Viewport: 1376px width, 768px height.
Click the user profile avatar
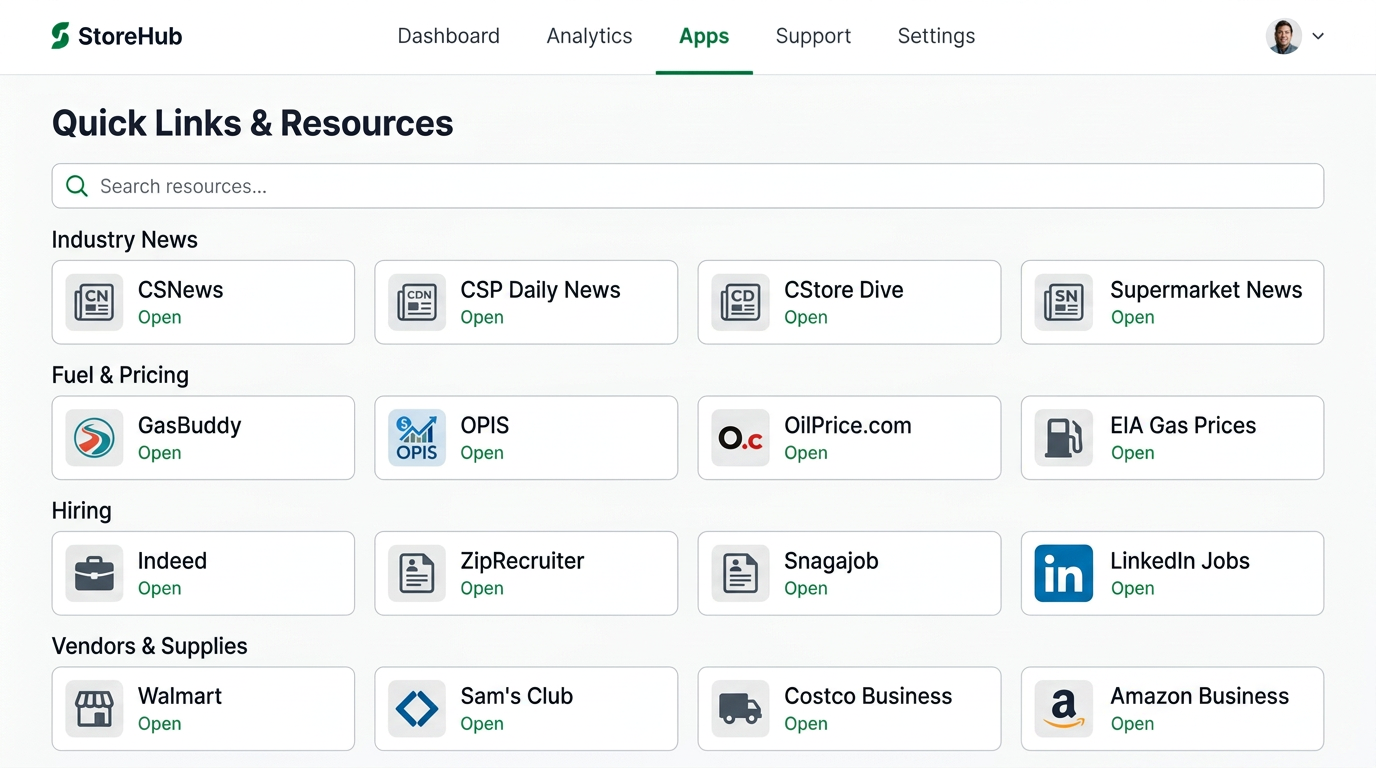(1284, 36)
